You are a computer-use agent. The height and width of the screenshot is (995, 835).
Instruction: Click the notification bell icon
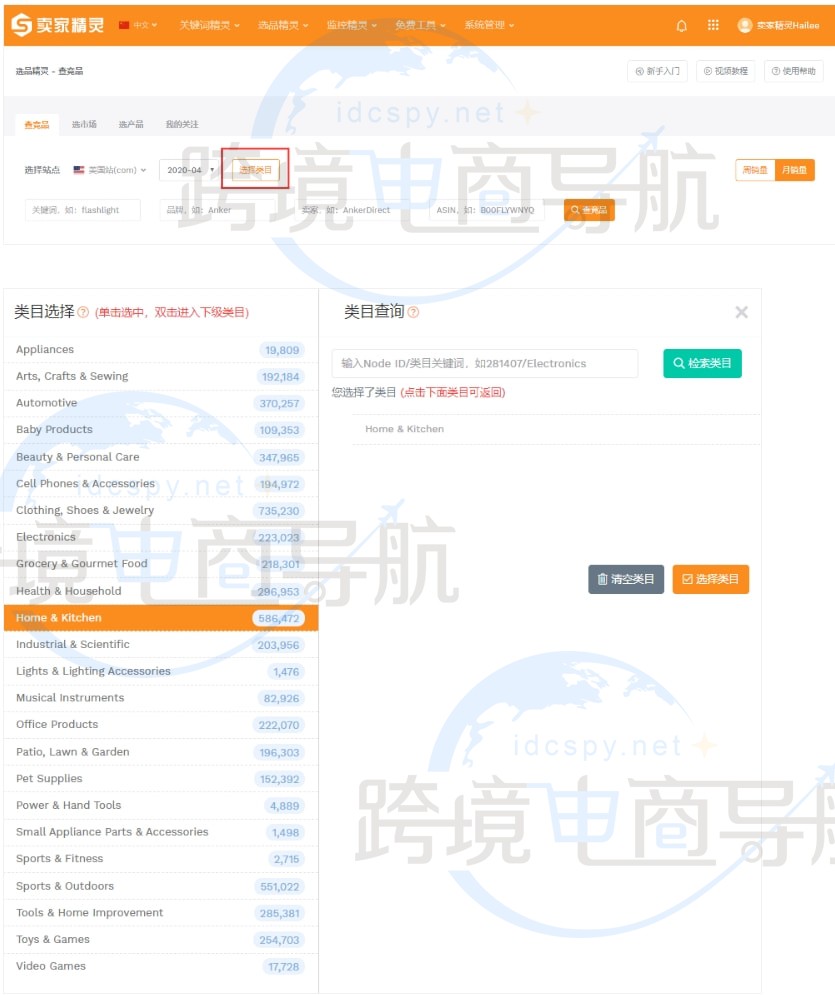point(682,25)
